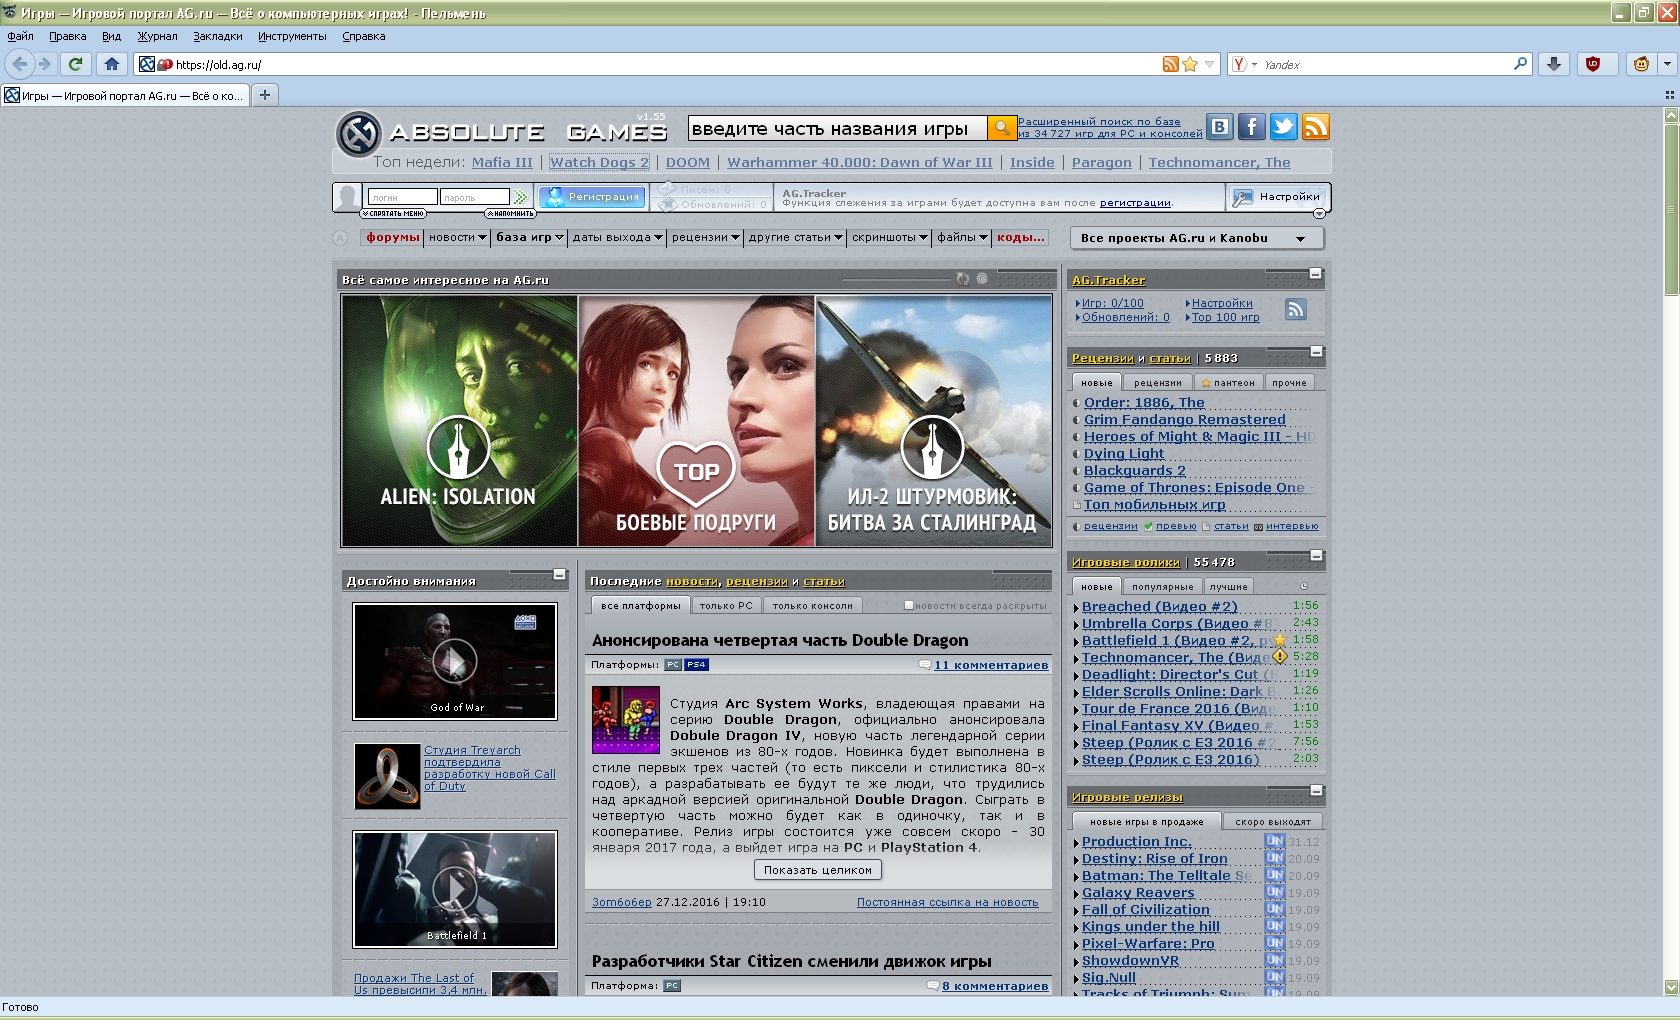The width and height of the screenshot is (1680, 1020).
Task: Click the 'Показать целиком' button
Action: coord(818,870)
